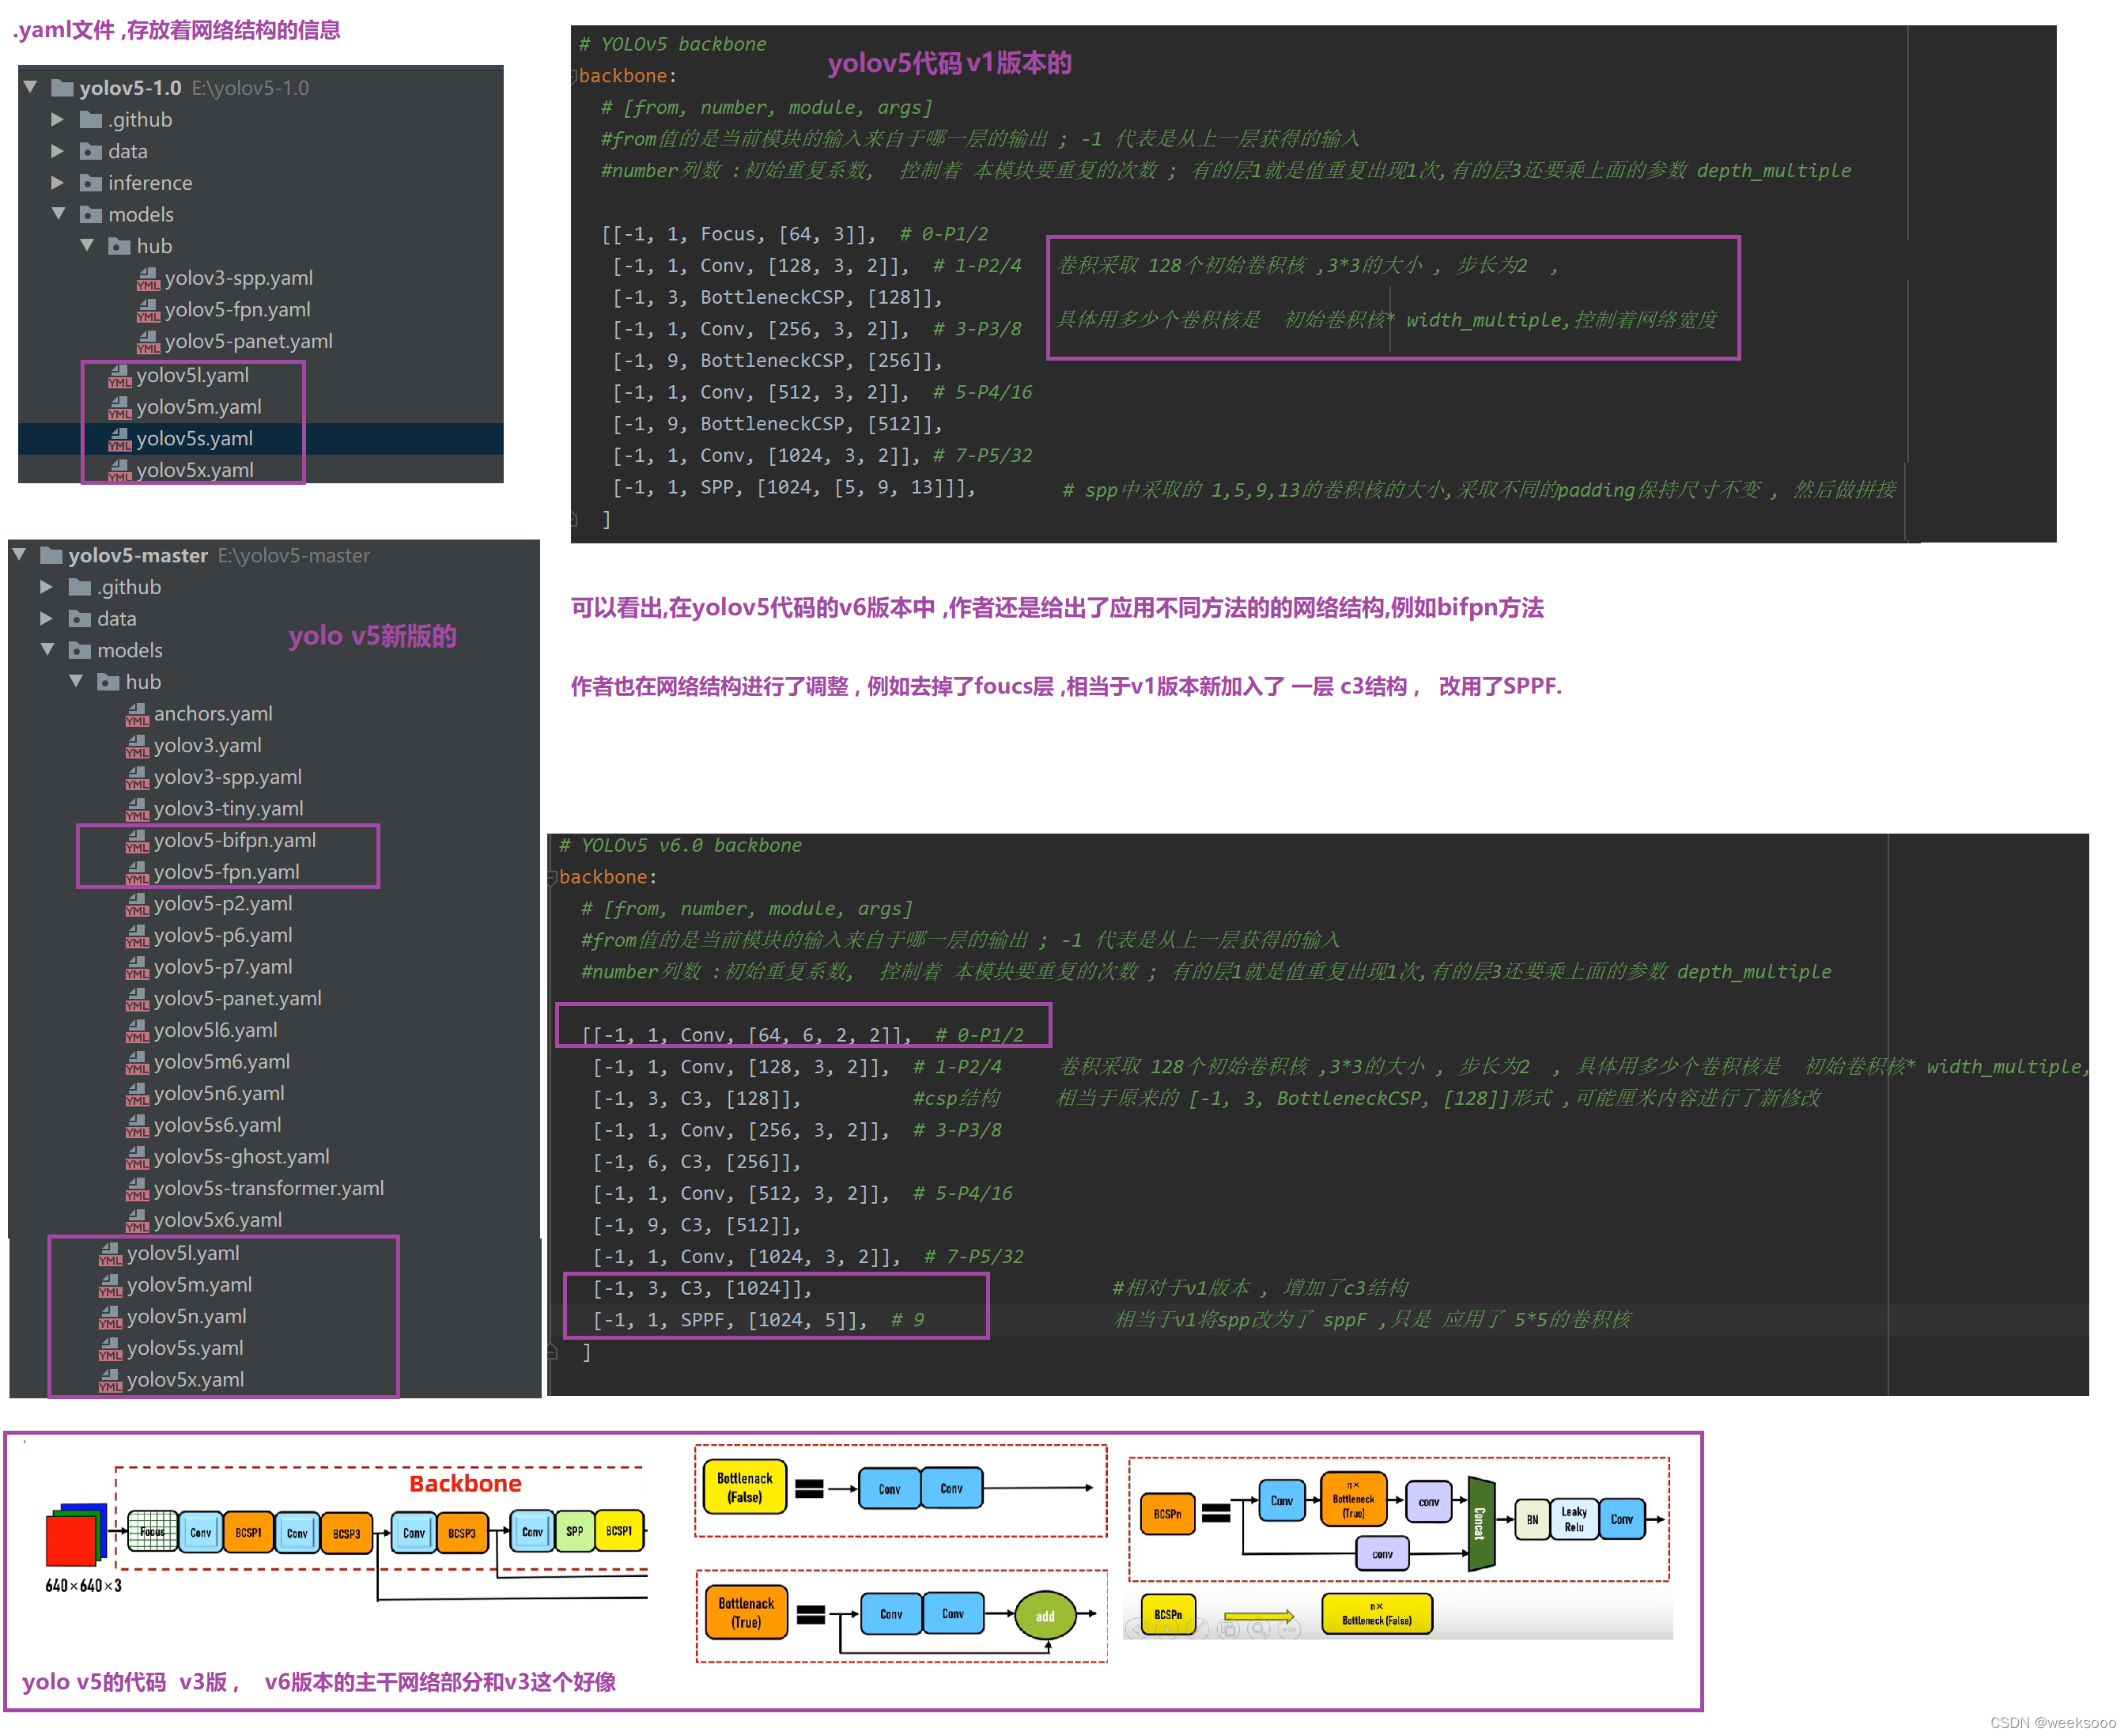Viewport: 2128px width, 1736px height.
Task: Click the SPP block in Backbone diagram
Action: pos(574,1532)
